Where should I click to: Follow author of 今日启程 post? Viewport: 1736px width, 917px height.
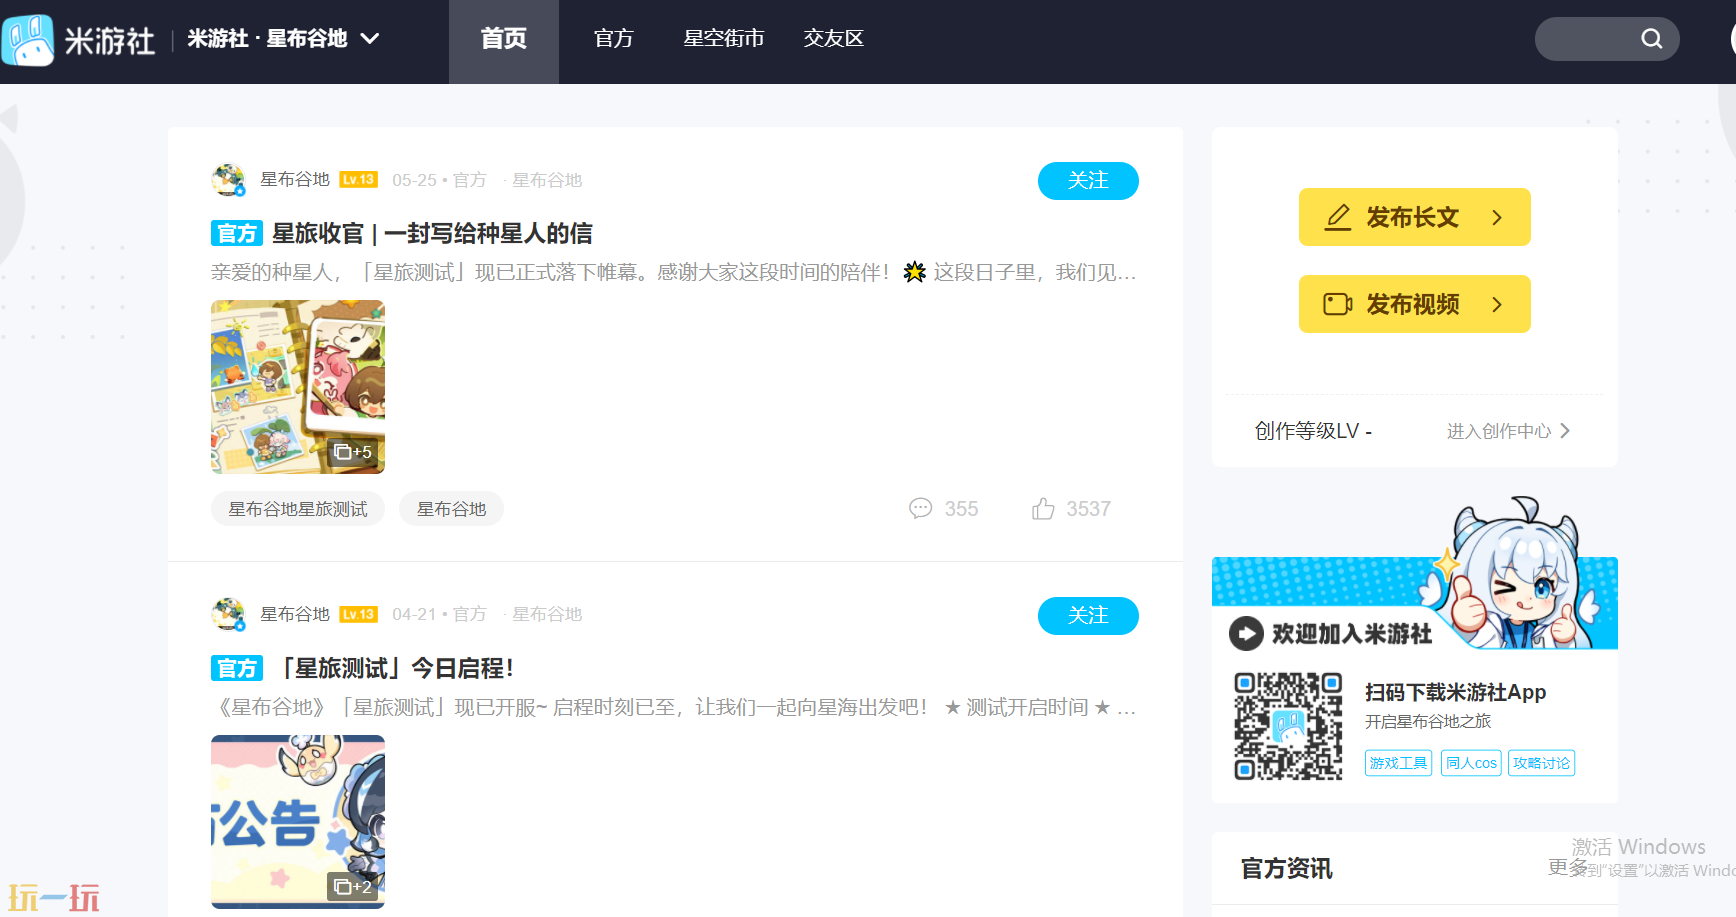[1088, 616]
